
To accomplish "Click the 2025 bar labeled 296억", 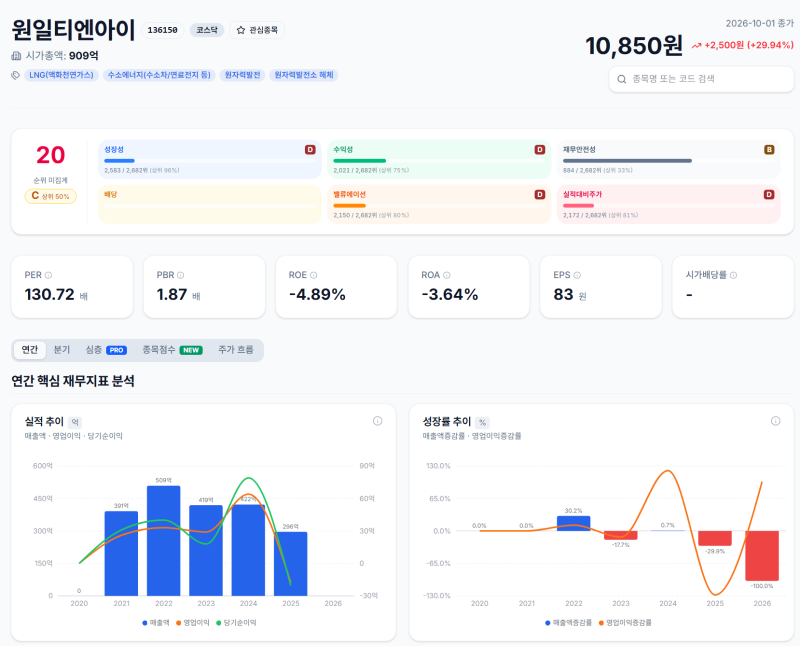I will coord(291,564).
